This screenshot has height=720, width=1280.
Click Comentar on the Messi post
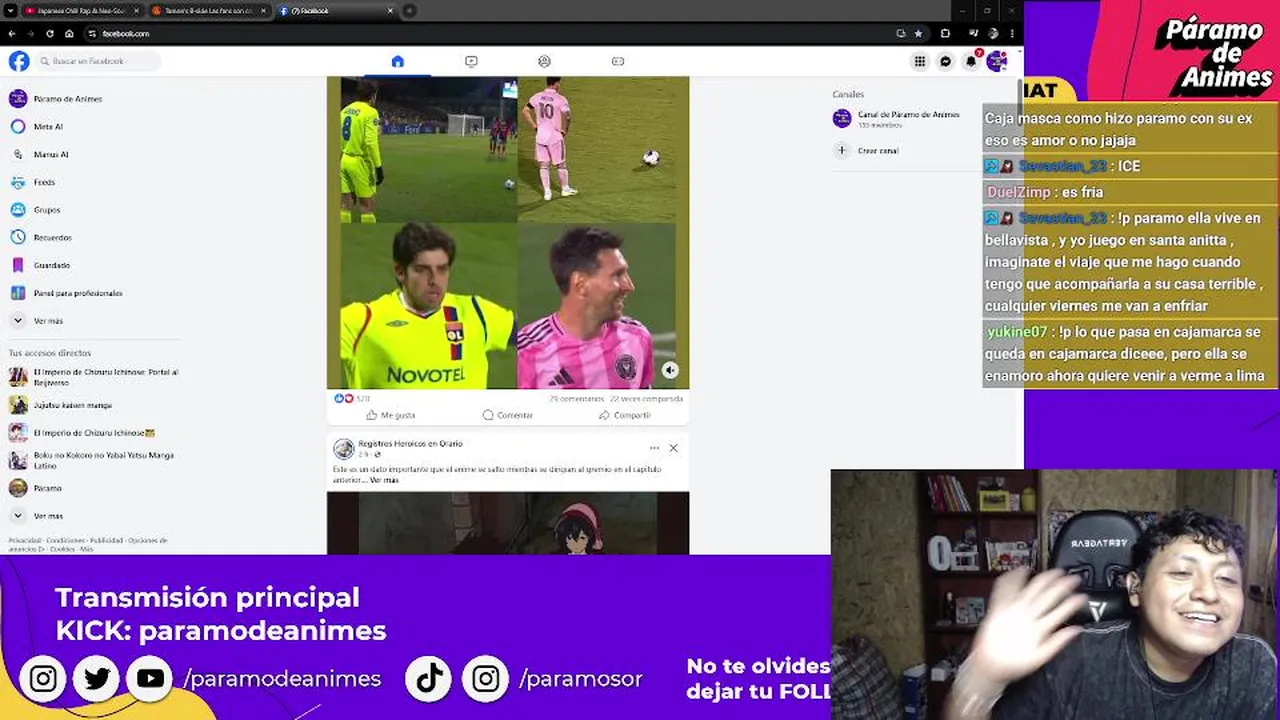507,415
